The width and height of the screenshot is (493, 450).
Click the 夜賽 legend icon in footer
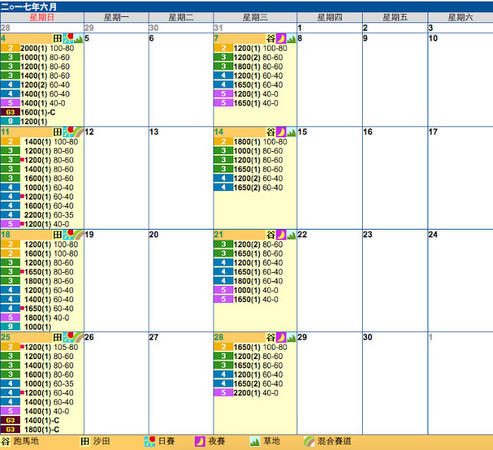coord(200,441)
